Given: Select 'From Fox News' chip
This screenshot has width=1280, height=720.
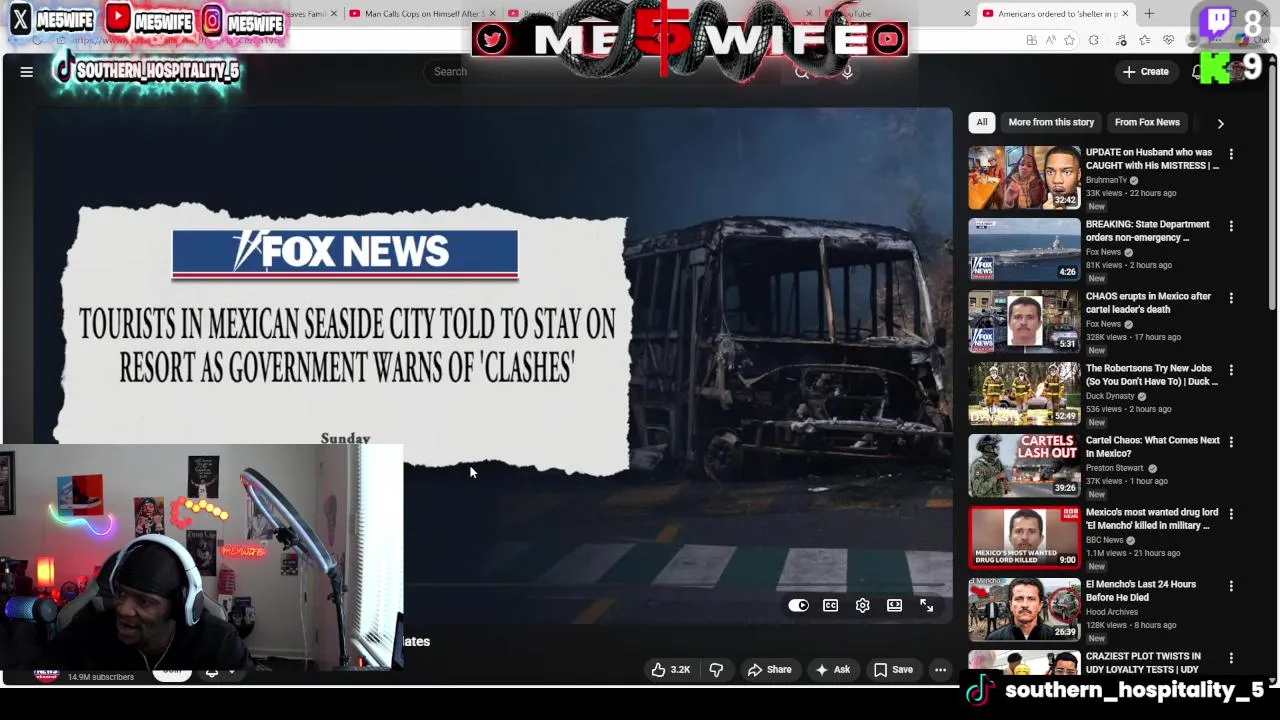Looking at the screenshot, I should point(1147,122).
